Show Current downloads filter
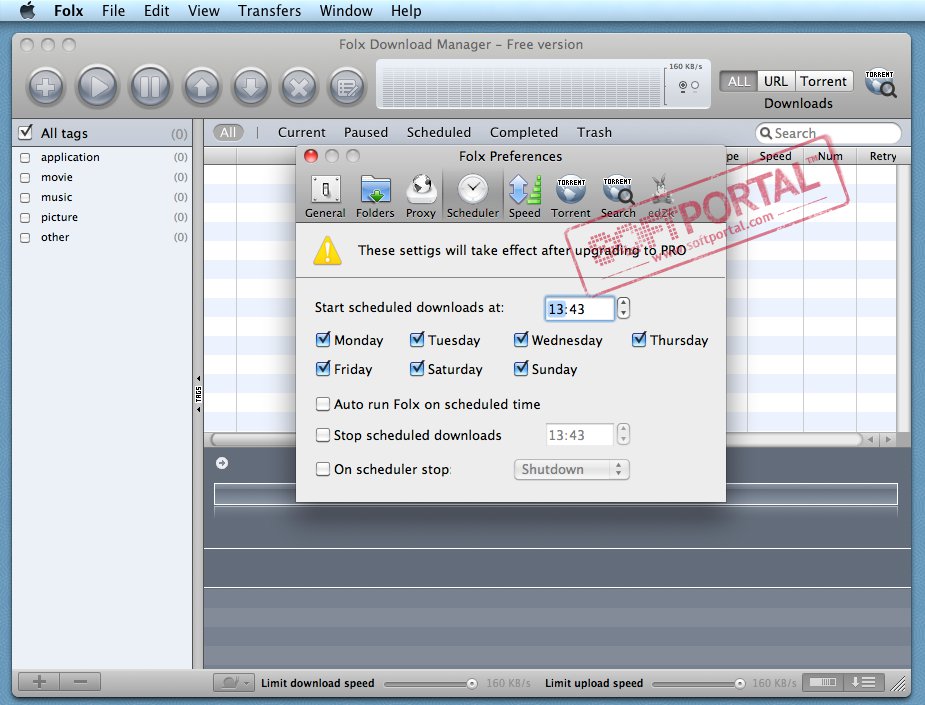The image size is (925, 705). coord(301,132)
